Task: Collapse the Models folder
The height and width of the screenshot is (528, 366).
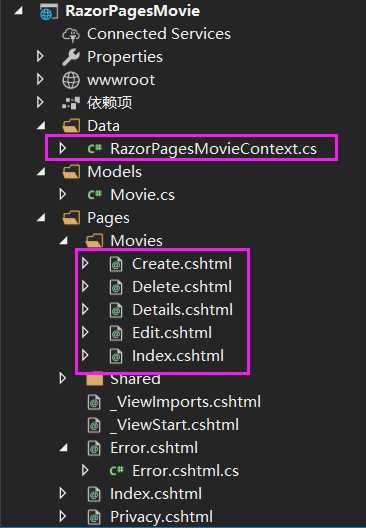Action: [41, 172]
